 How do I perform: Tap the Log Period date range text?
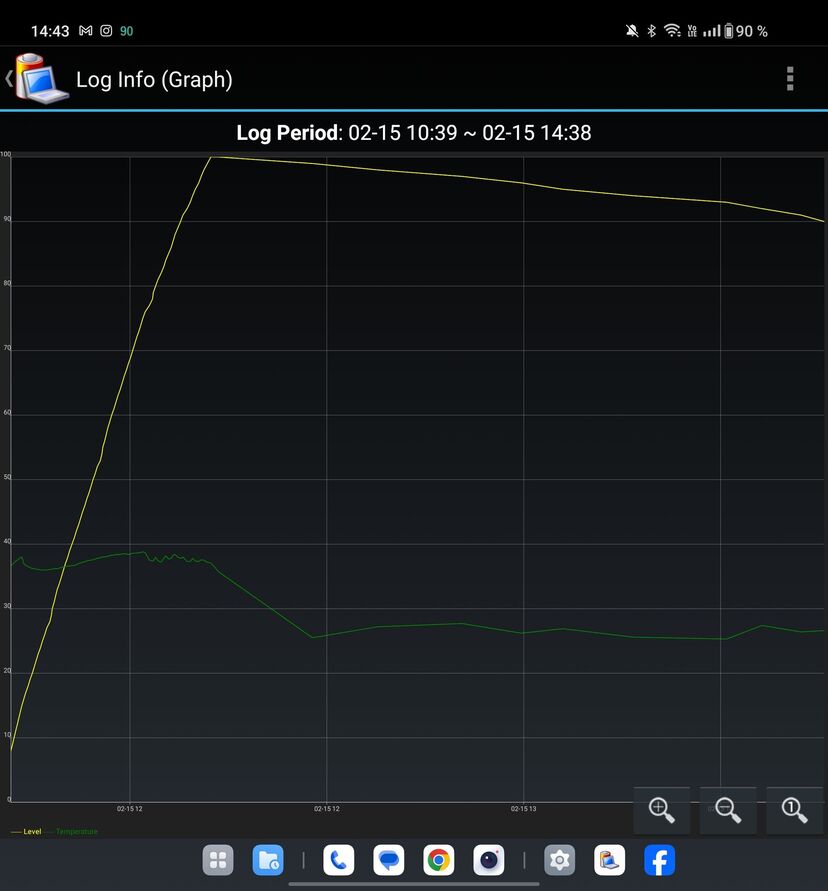tap(414, 132)
